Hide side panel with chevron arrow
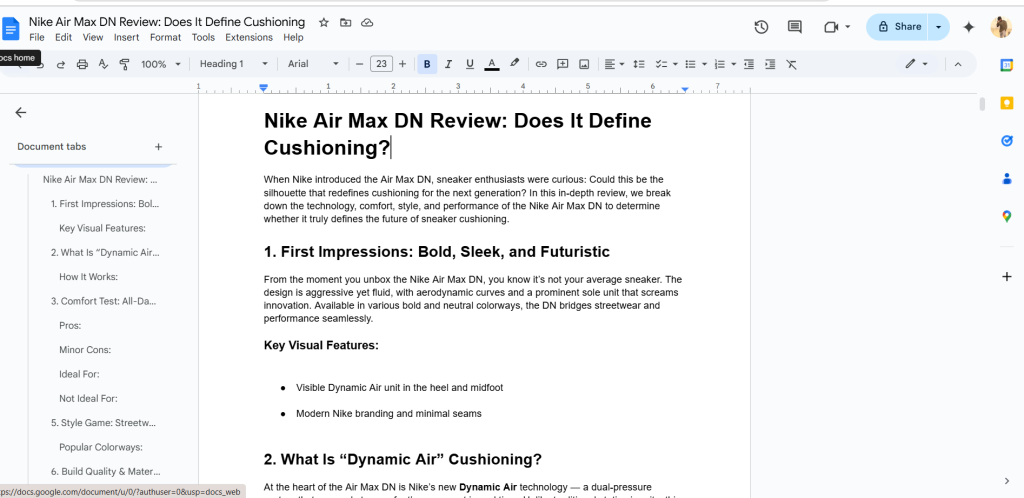The height and width of the screenshot is (498, 1024). [1007, 481]
